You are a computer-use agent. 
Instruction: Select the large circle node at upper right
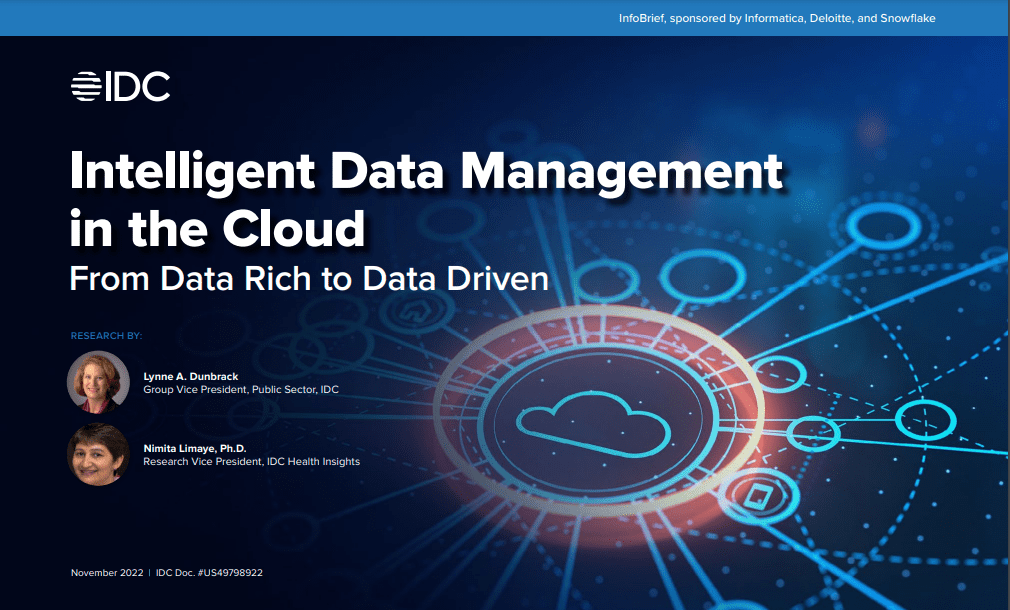[876, 222]
